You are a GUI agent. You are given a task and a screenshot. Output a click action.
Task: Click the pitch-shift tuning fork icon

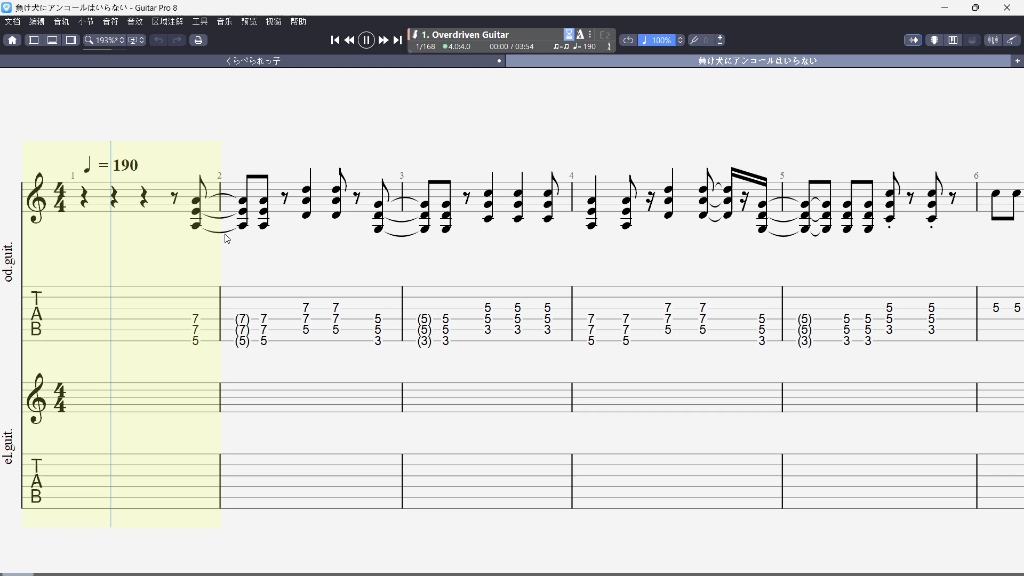[x=694, y=40]
